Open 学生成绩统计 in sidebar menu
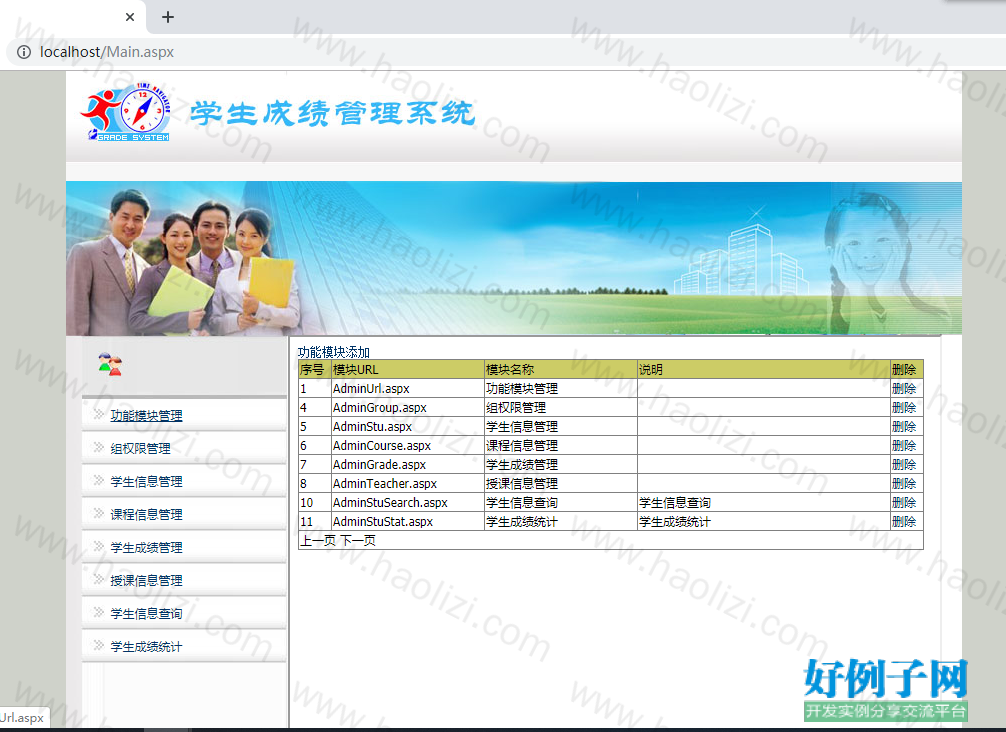This screenshot has width=1006, height=732. 146,647
